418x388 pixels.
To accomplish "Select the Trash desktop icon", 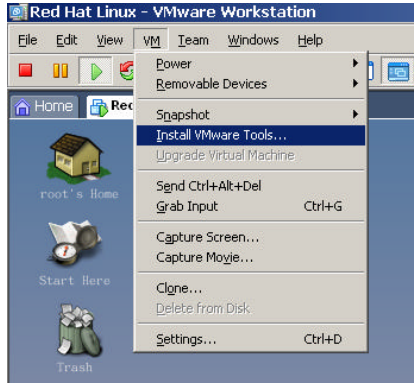I will pos(75,338).
